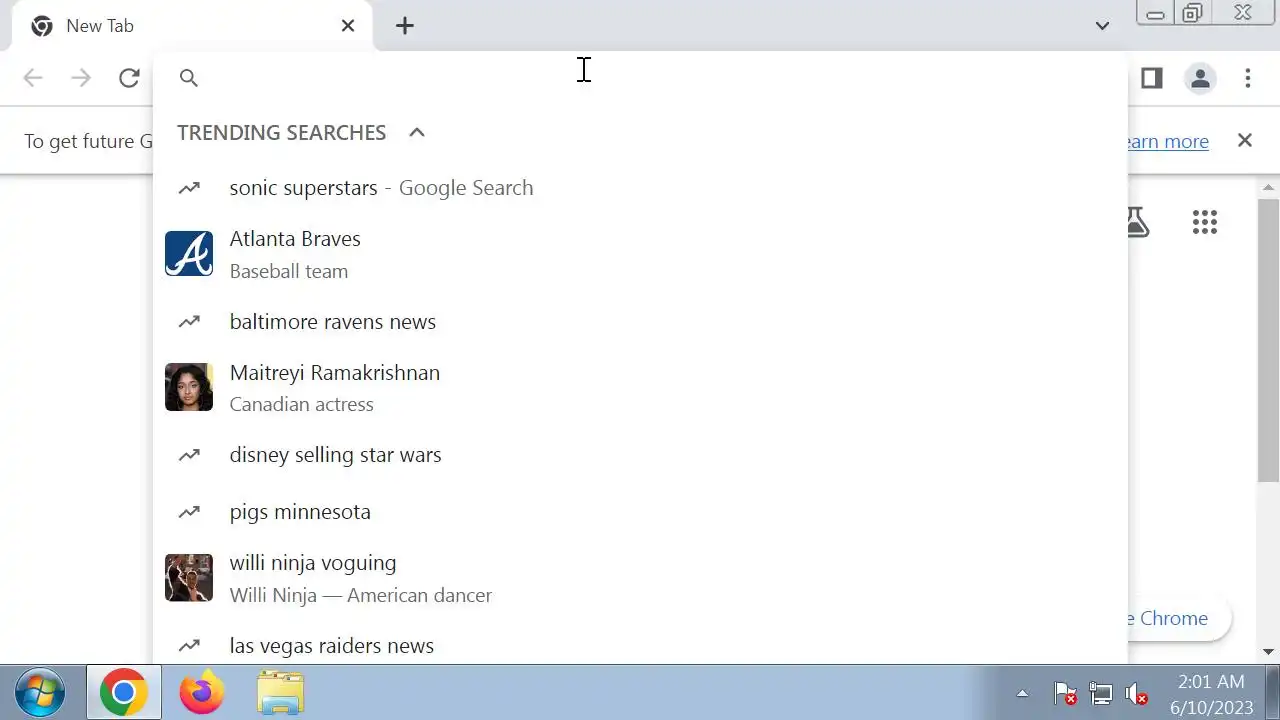
Task: Toggle the side panel icon
Action: [1152, 78]
